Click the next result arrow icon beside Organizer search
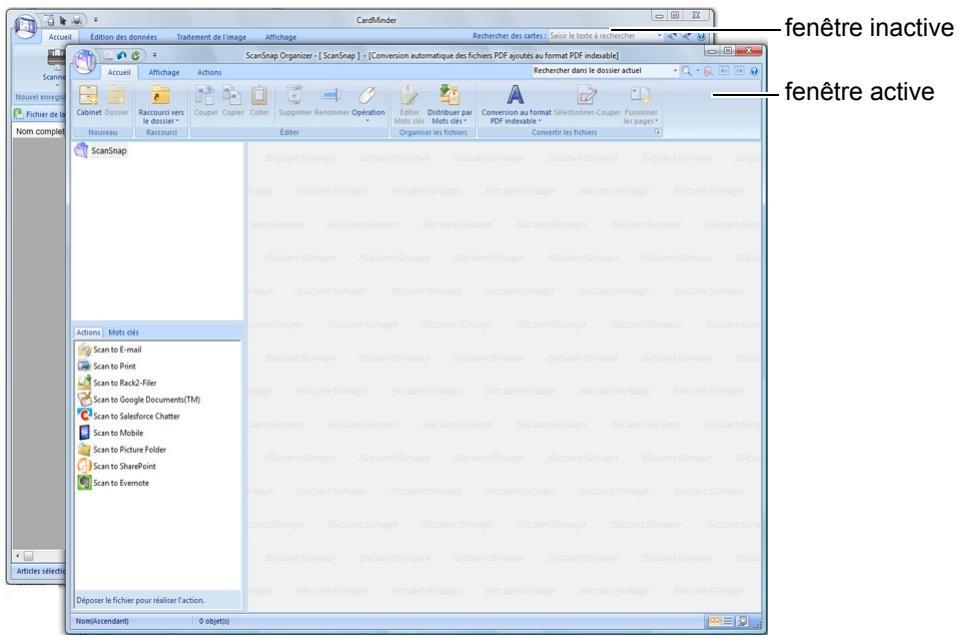This screenshot has width=959, height=637. tap(739, 71)
